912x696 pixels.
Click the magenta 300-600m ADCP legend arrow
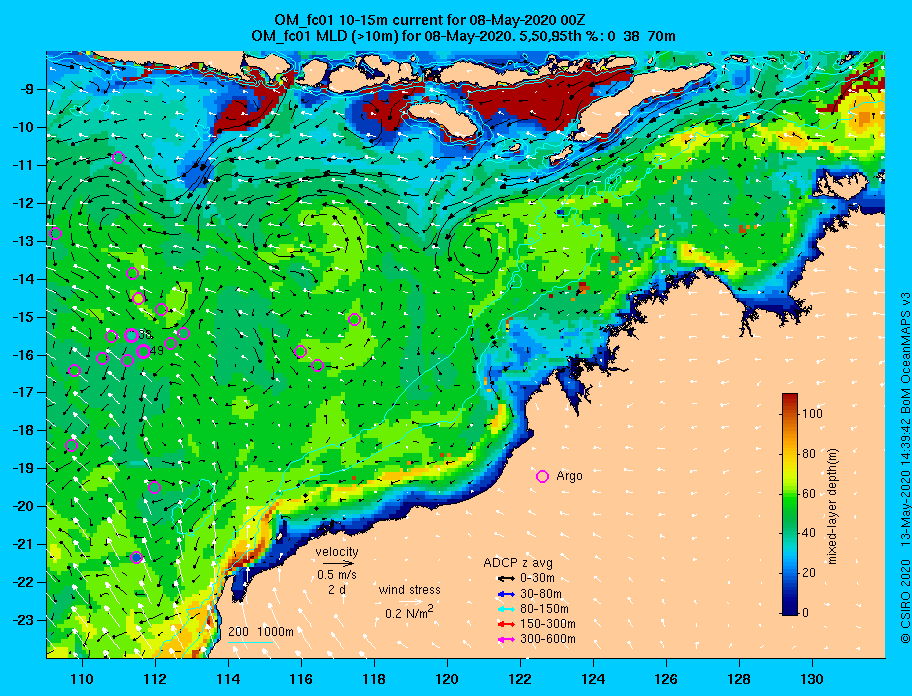506,640
